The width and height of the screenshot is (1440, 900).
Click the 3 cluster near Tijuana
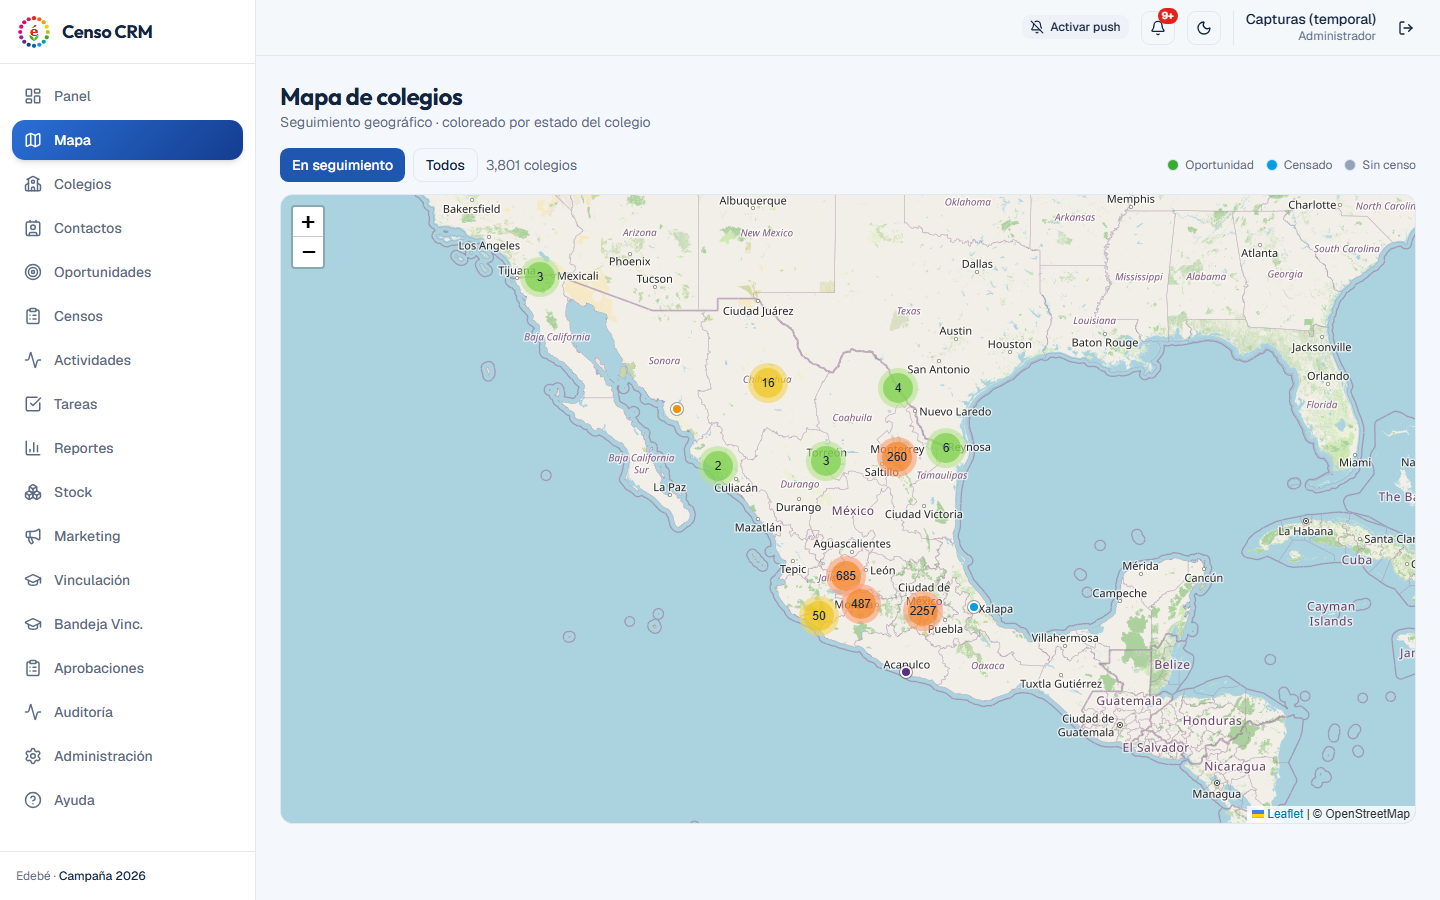[540, 277]
